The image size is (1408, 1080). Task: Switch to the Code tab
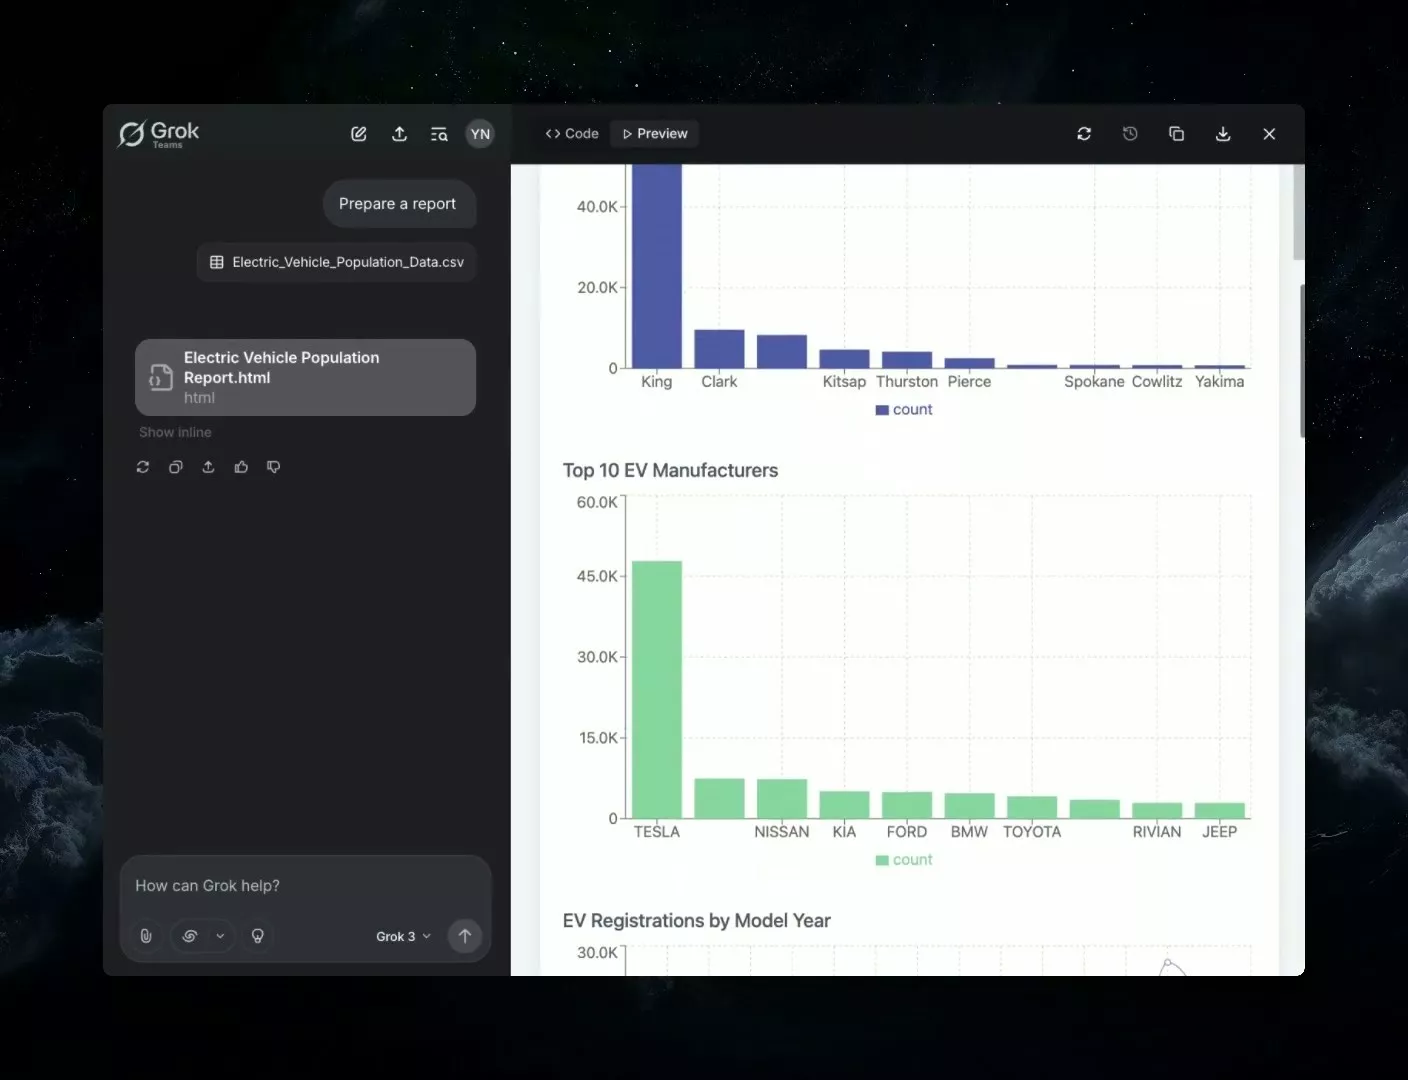tap(572, 134)
